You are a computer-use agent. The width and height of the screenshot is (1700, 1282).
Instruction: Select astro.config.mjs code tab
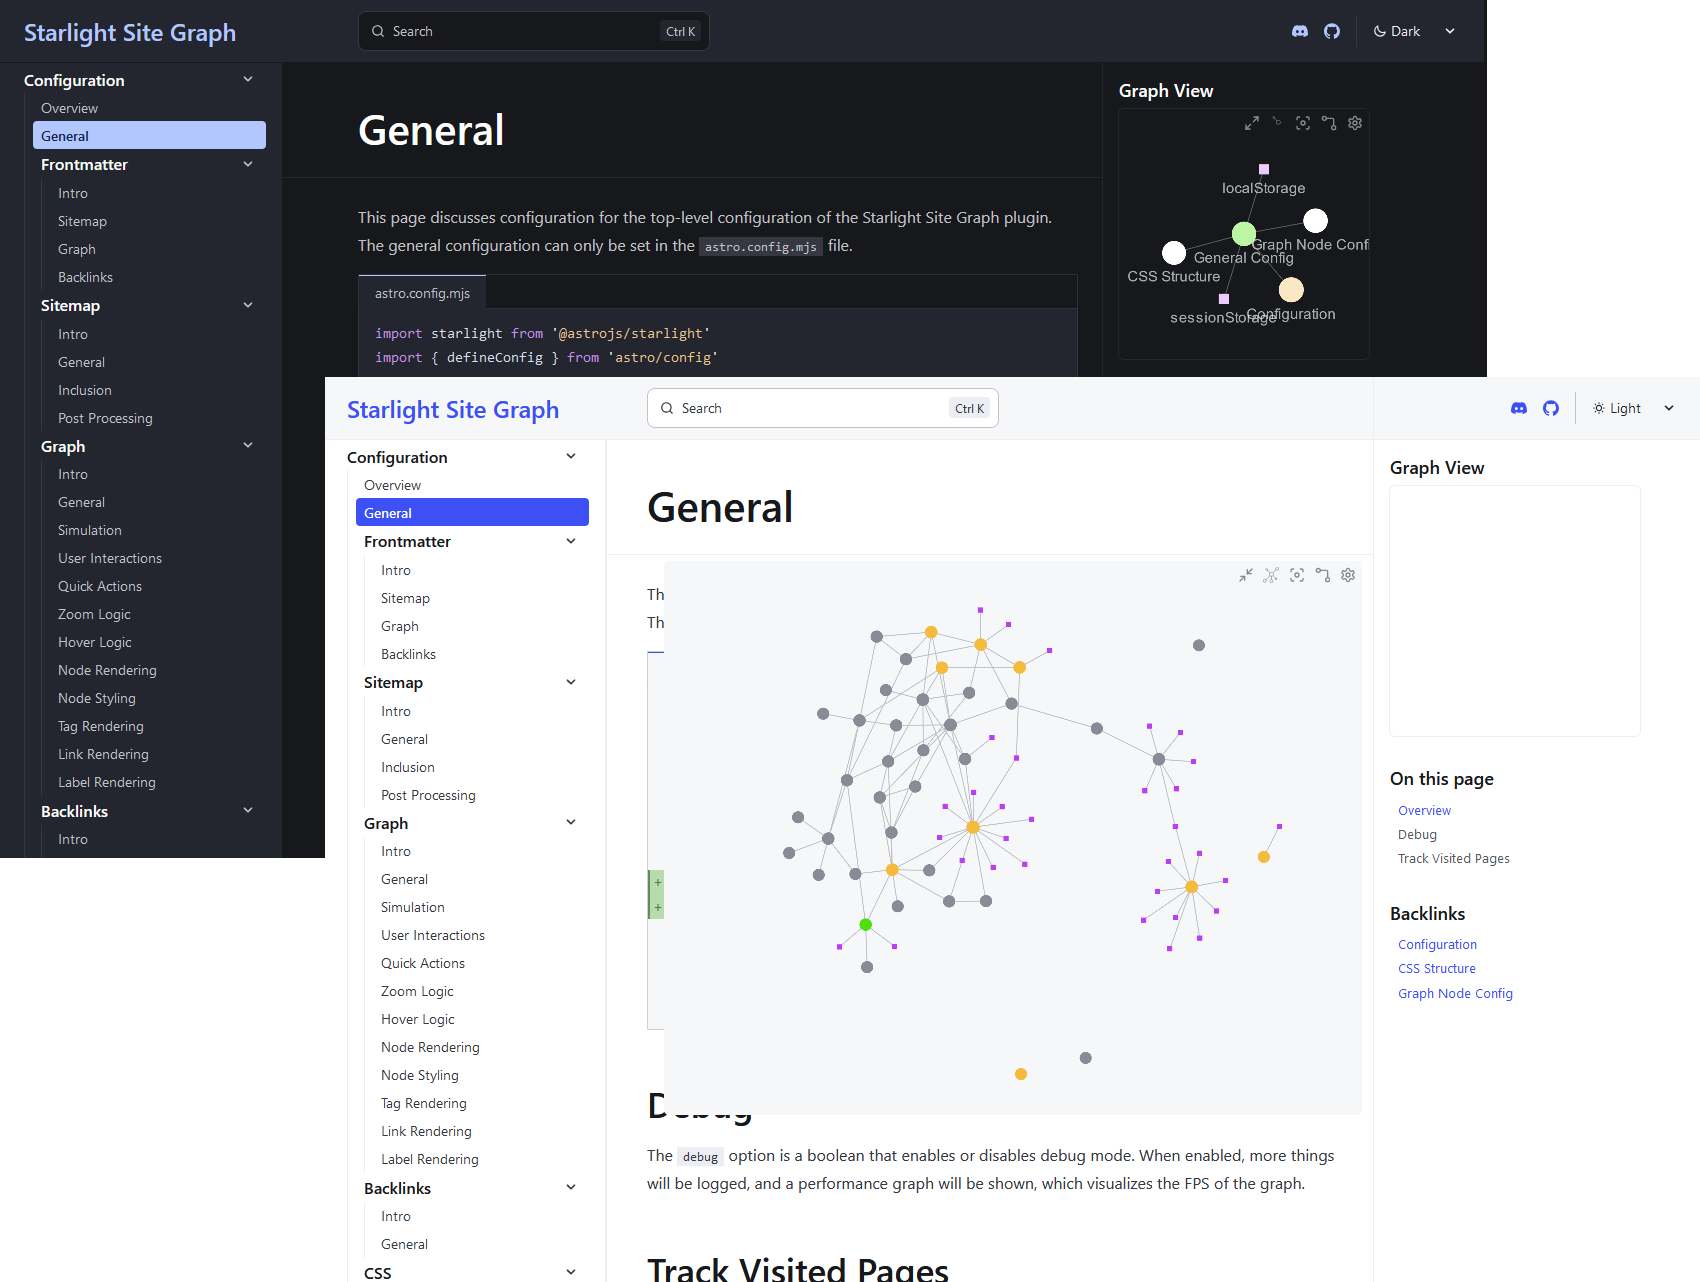pyautogui.click(x=422, y=293)
